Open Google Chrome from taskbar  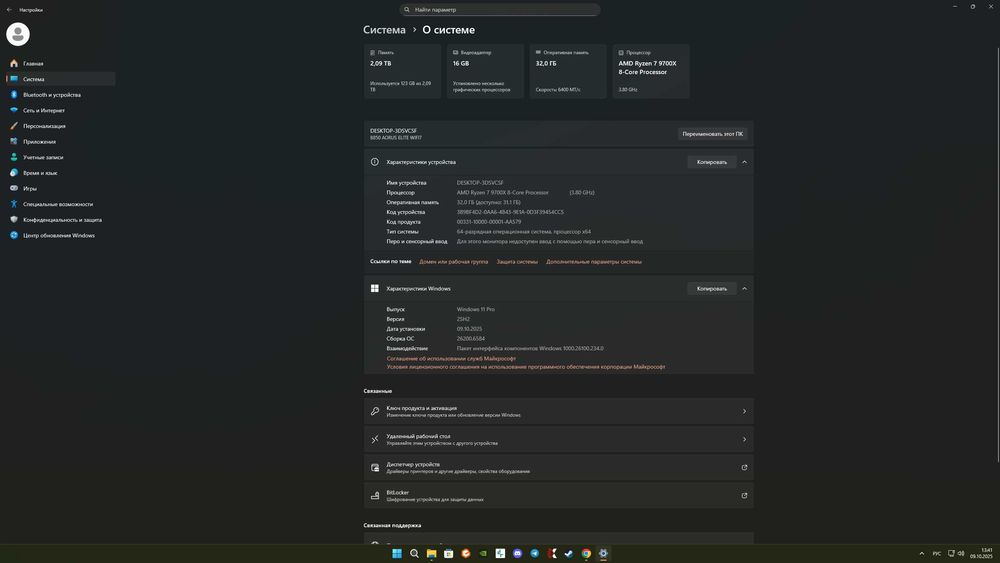586,553
